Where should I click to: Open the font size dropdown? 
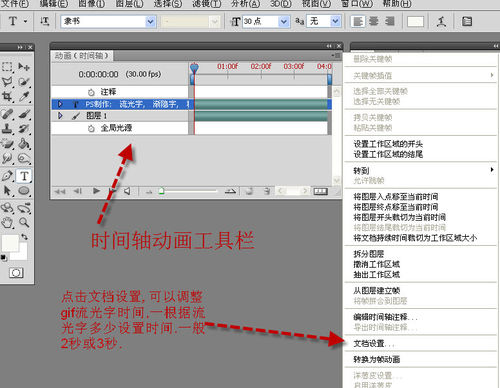pyautogui.click(x=284, y=22)
